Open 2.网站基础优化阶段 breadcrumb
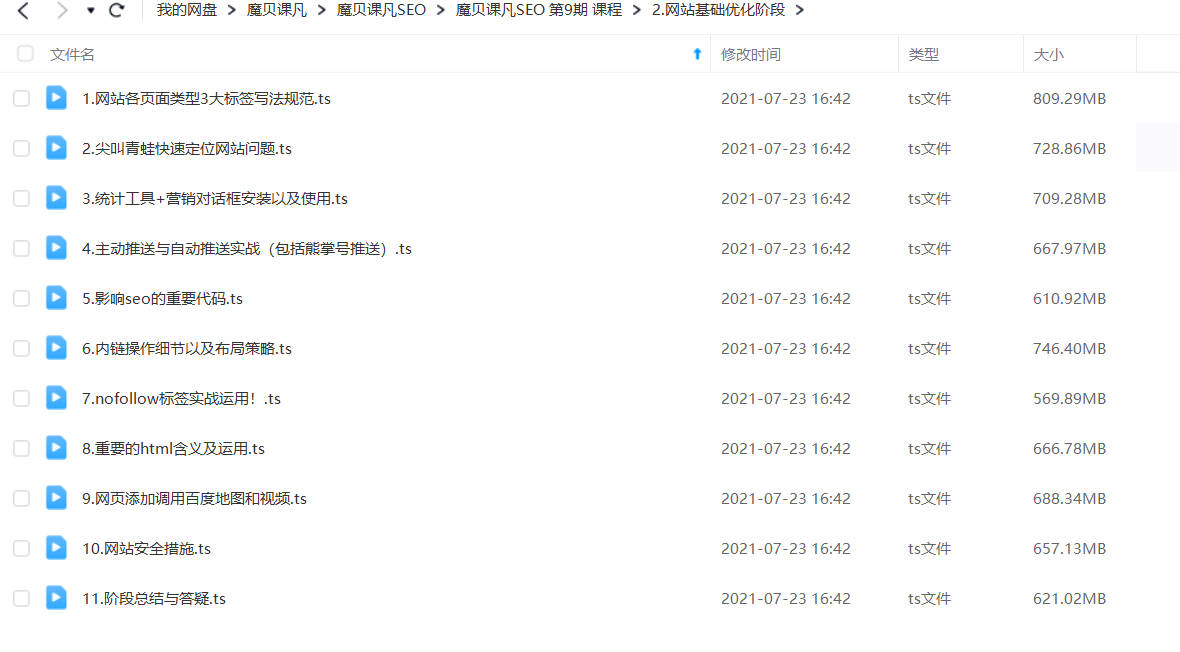The height and width of the screenshot is (652, 1180). (x=718, y=11)
